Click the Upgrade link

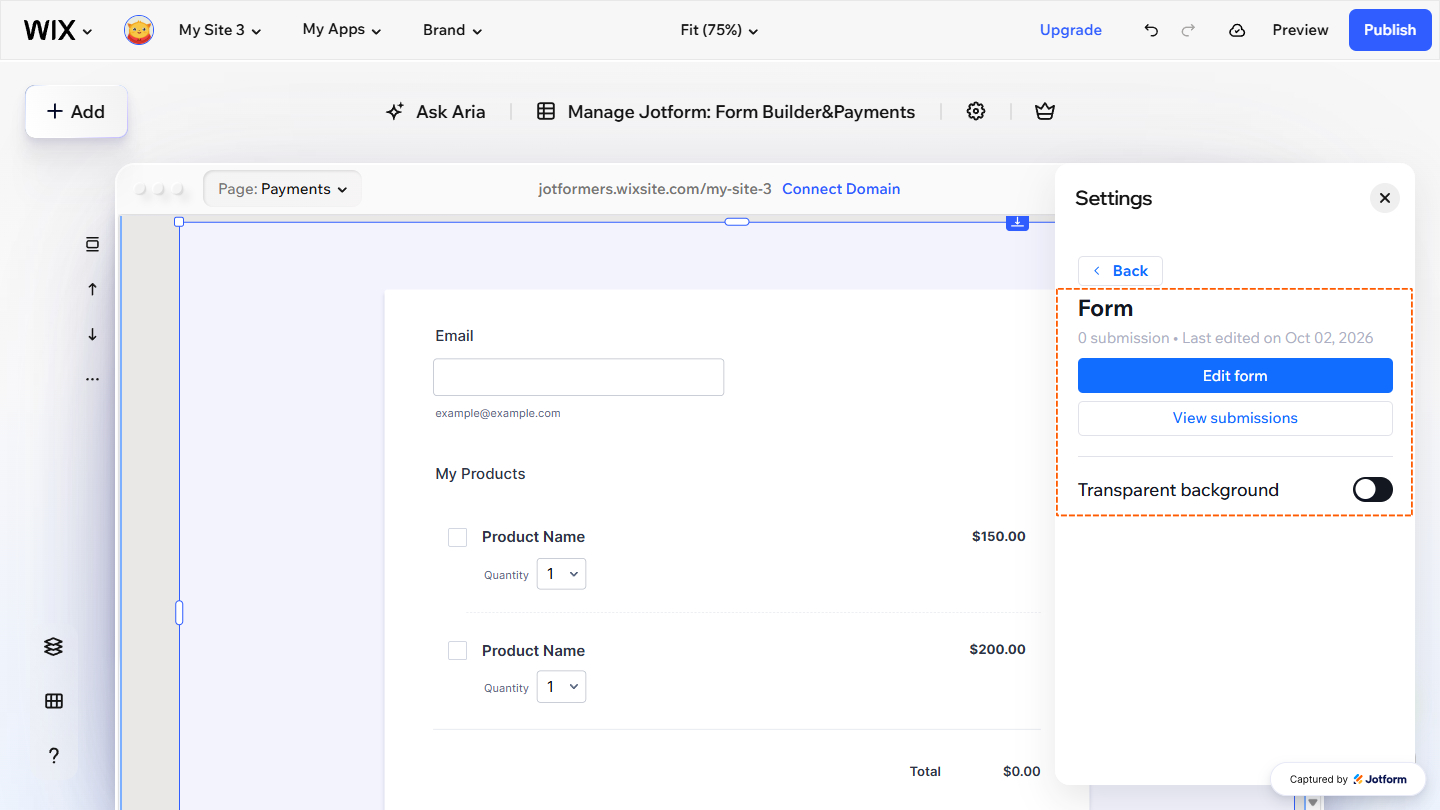point(1071,30)
